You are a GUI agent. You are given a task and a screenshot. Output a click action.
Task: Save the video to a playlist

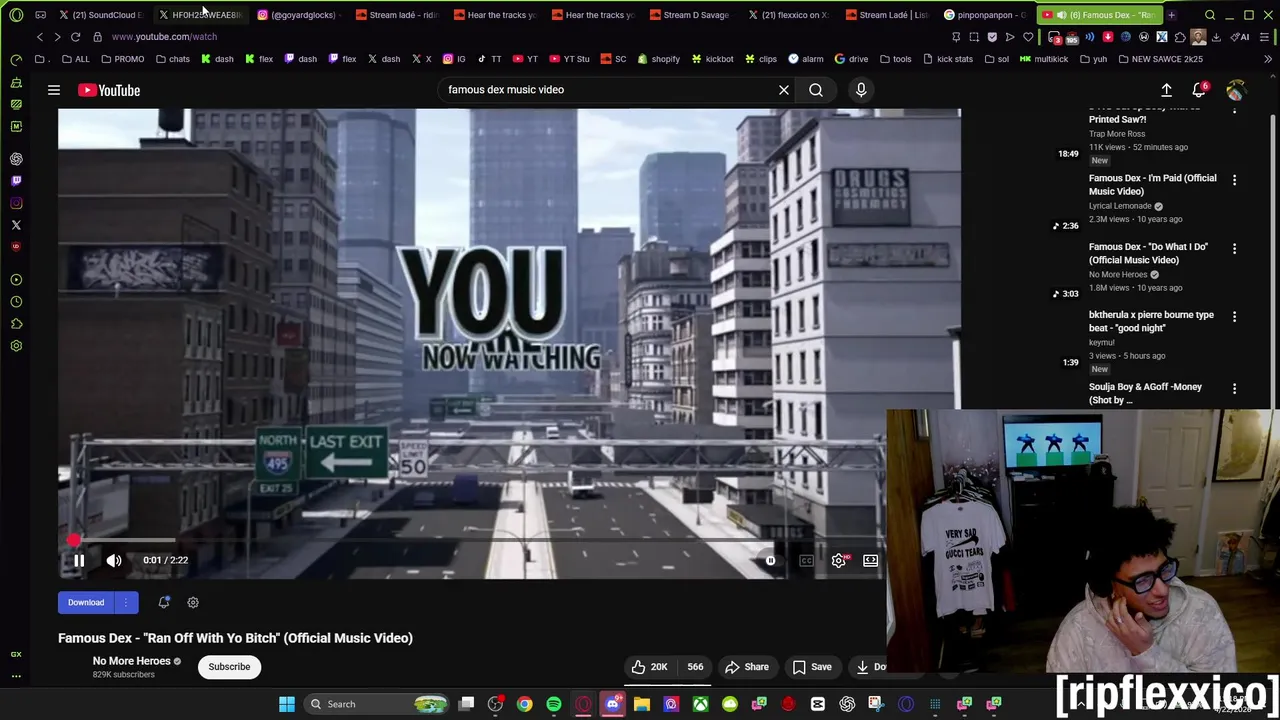tap(811, 667)
